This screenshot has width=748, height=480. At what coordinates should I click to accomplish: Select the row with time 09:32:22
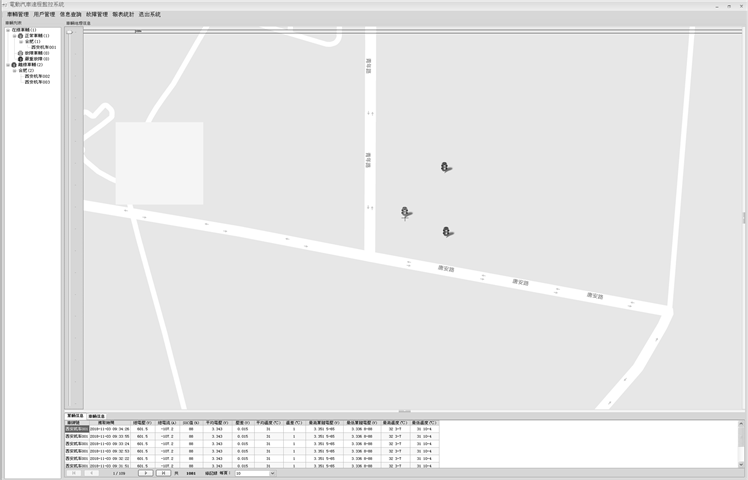click(x=252, y=459)
